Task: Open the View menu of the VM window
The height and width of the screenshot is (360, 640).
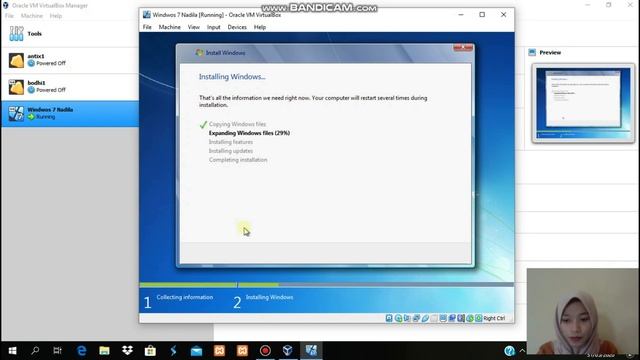Action: (193, 27)
